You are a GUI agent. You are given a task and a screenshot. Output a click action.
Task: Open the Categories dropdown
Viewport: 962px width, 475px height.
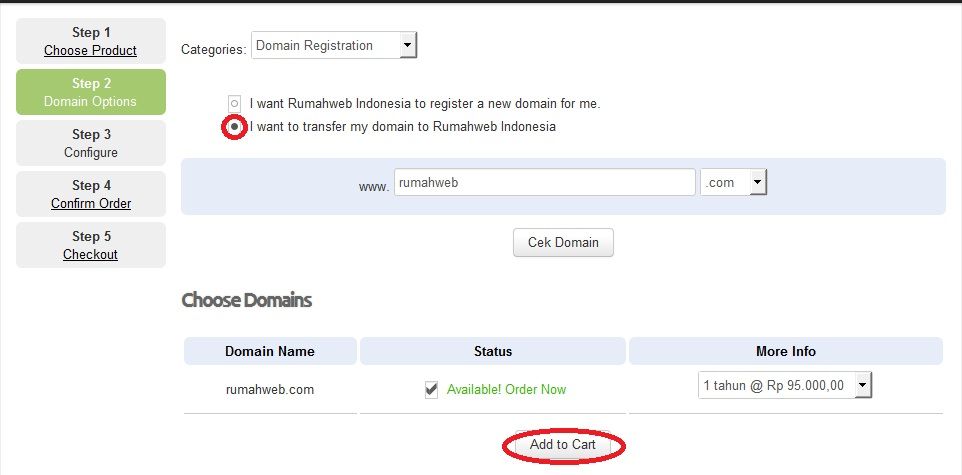(x=334, y=45)
